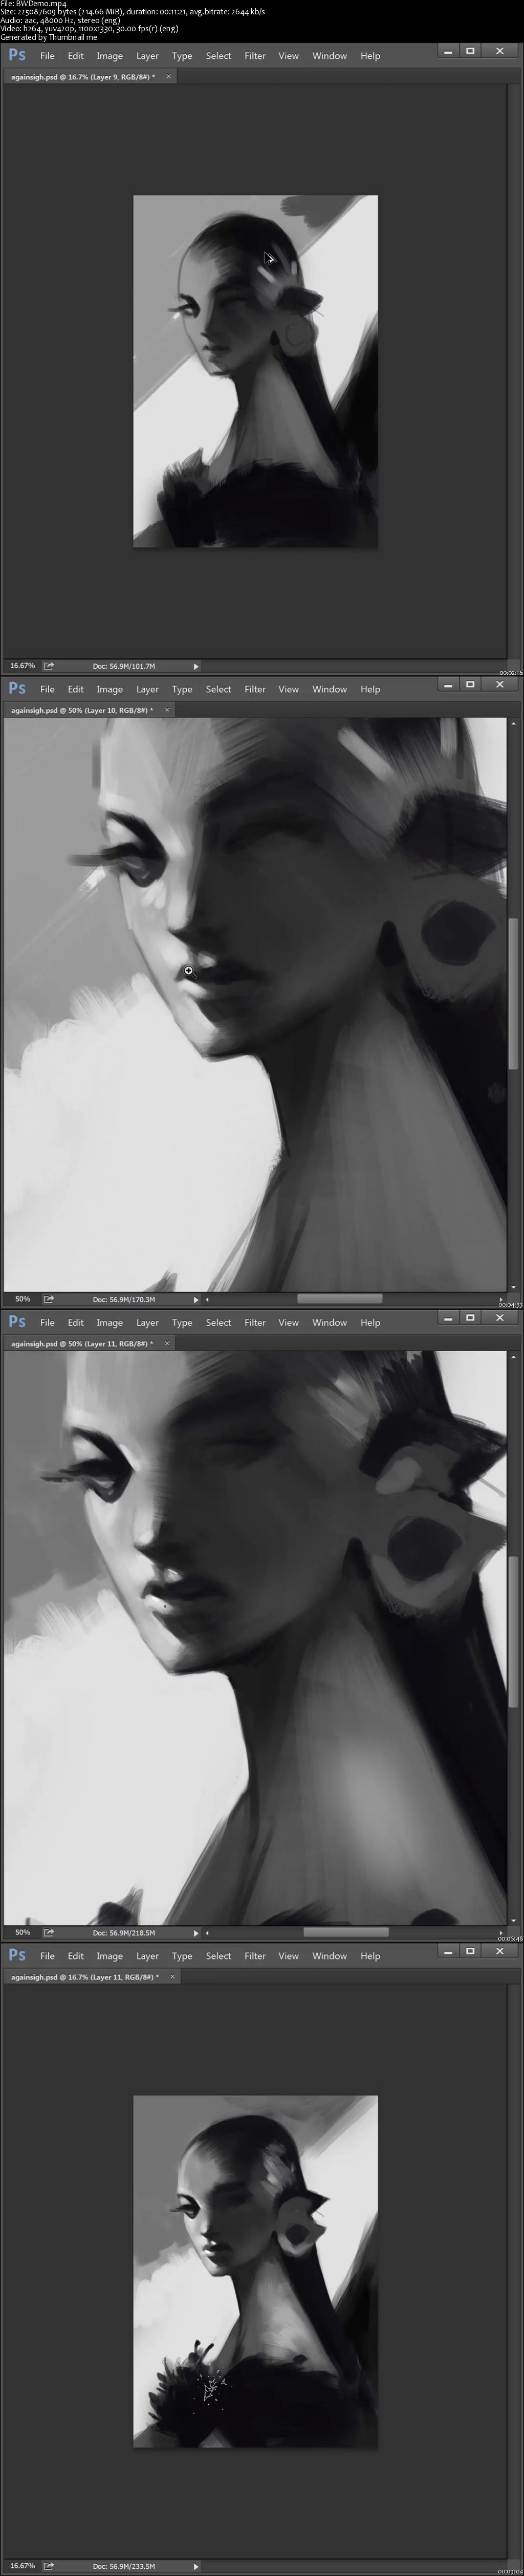
Task: Click the Ps logo above the Layer 10 tab
Action: coord(17,689)
